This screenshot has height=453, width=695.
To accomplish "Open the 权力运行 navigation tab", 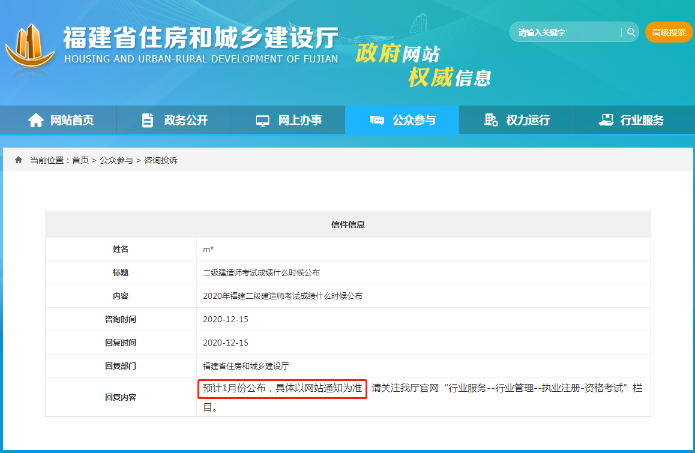I will 515,120.
